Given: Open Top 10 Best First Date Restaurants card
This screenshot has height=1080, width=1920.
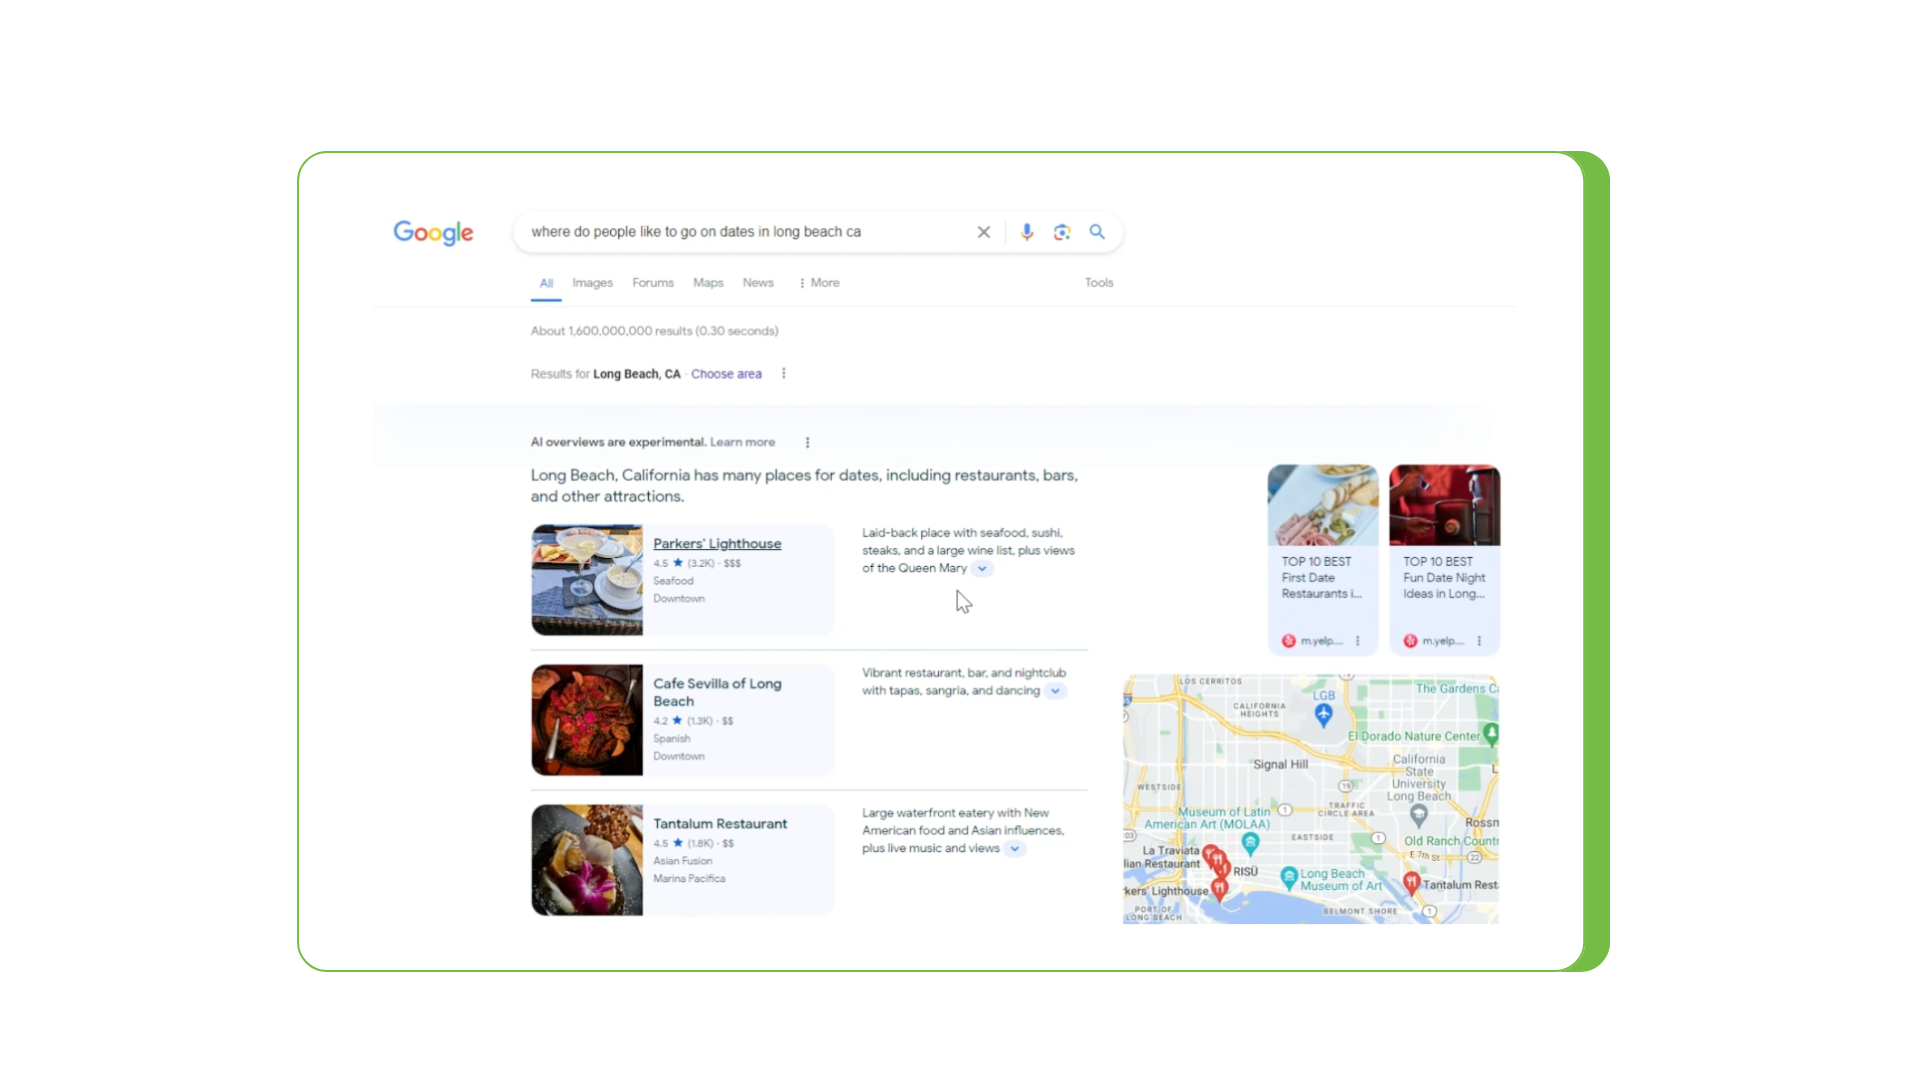Looking at the screenshot, I should (x=1323, y=559).
